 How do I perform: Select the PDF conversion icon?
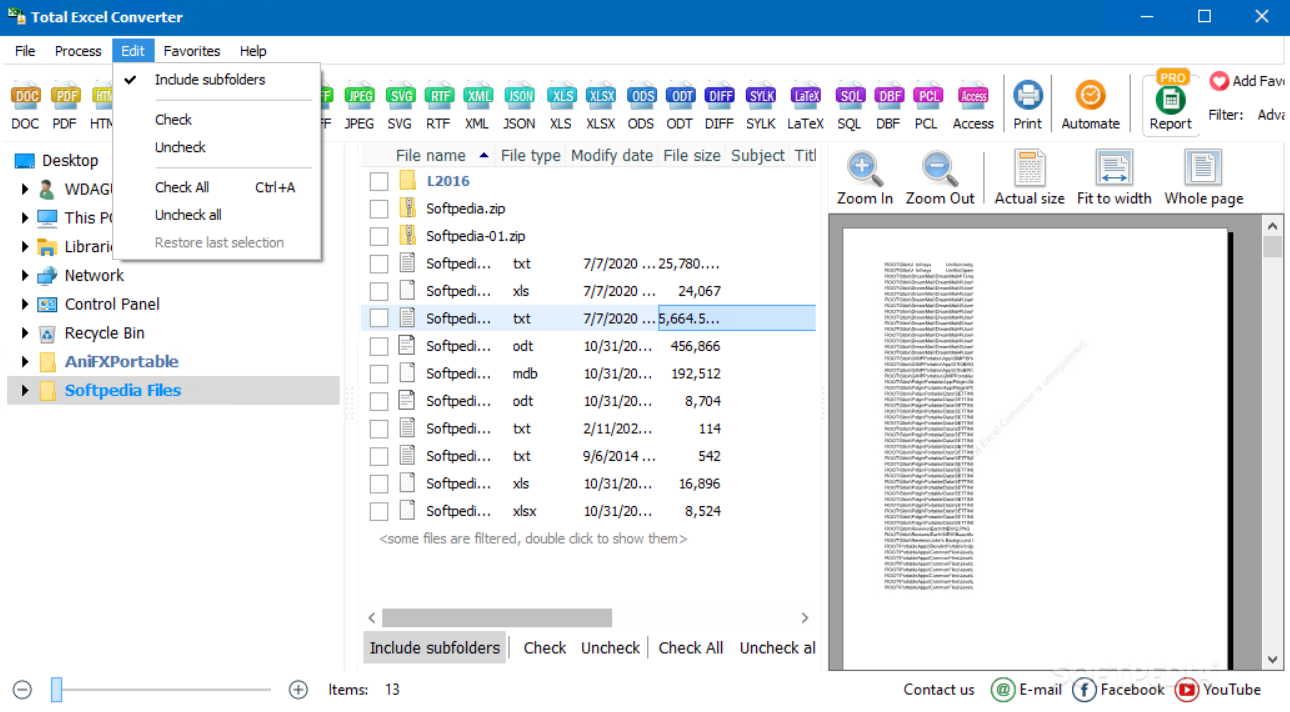[65, 106]
